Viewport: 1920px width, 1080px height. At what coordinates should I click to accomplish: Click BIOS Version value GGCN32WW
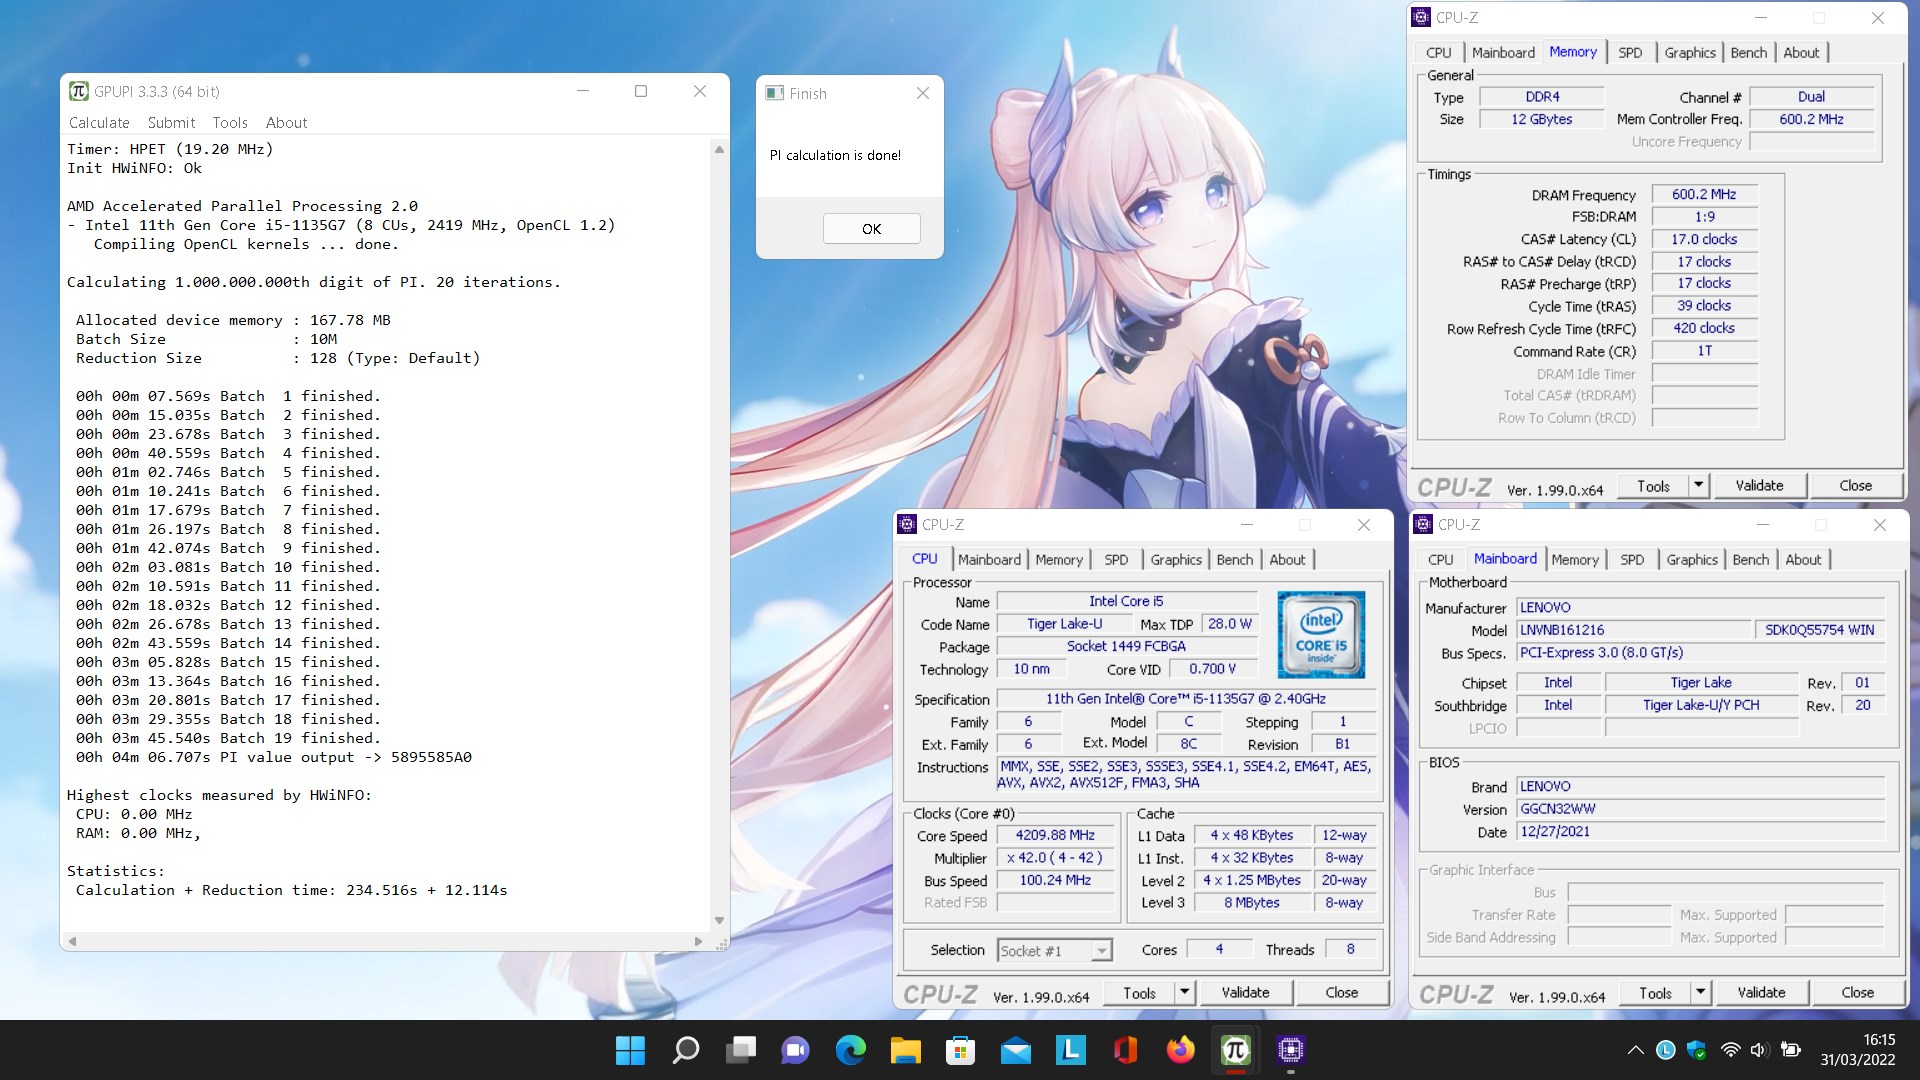click(x=1701, y=809)
